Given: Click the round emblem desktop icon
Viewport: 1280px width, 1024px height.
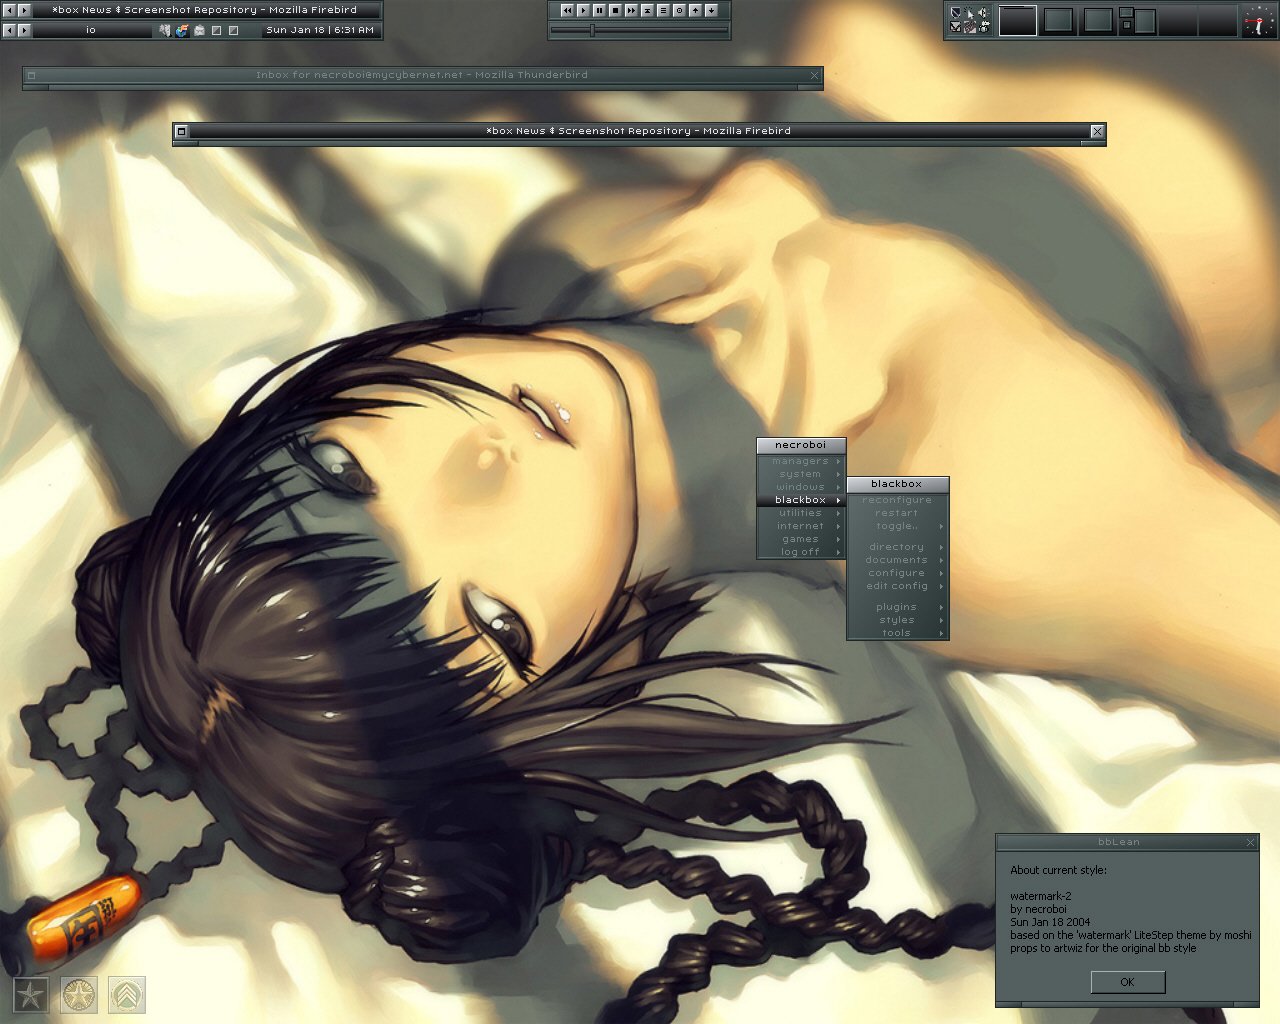Looking at the screenshot, I should [79, 995].
